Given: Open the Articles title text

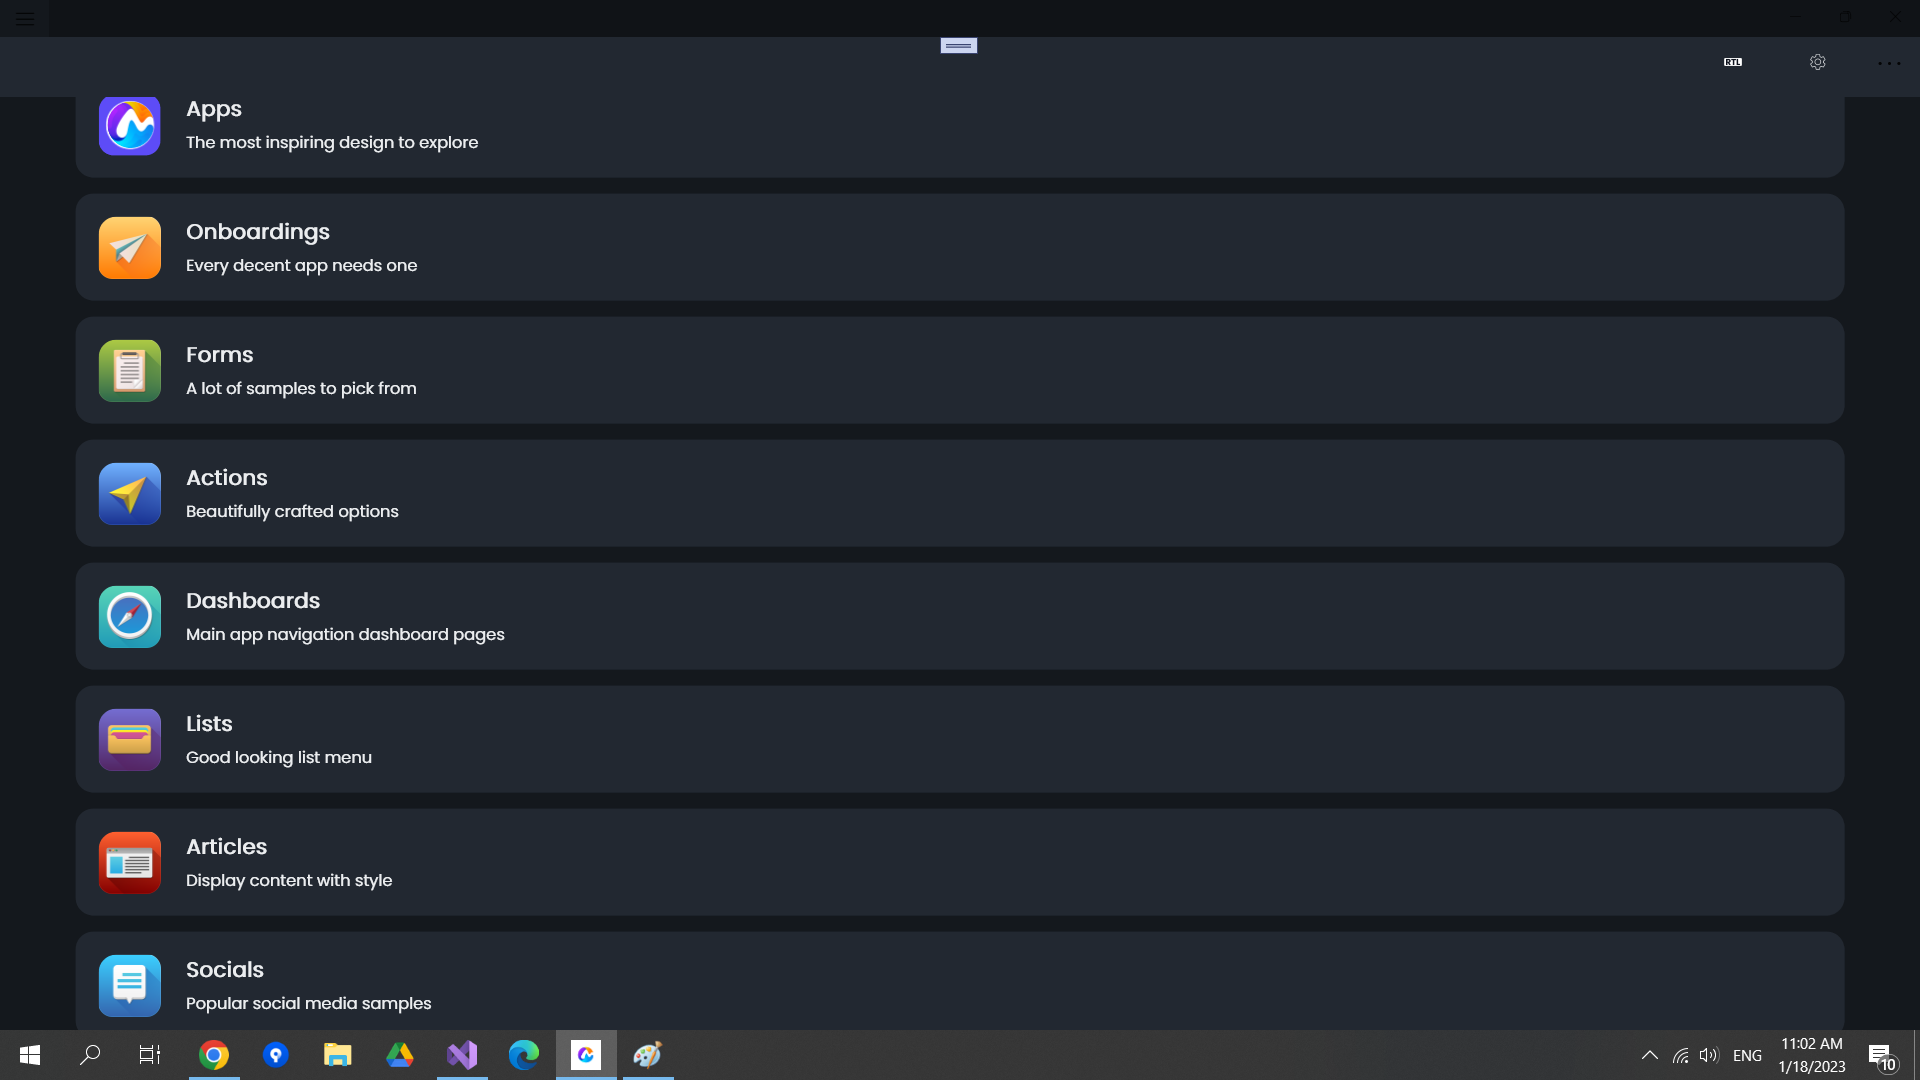Looking at the screenshot, I should (226, 847).
